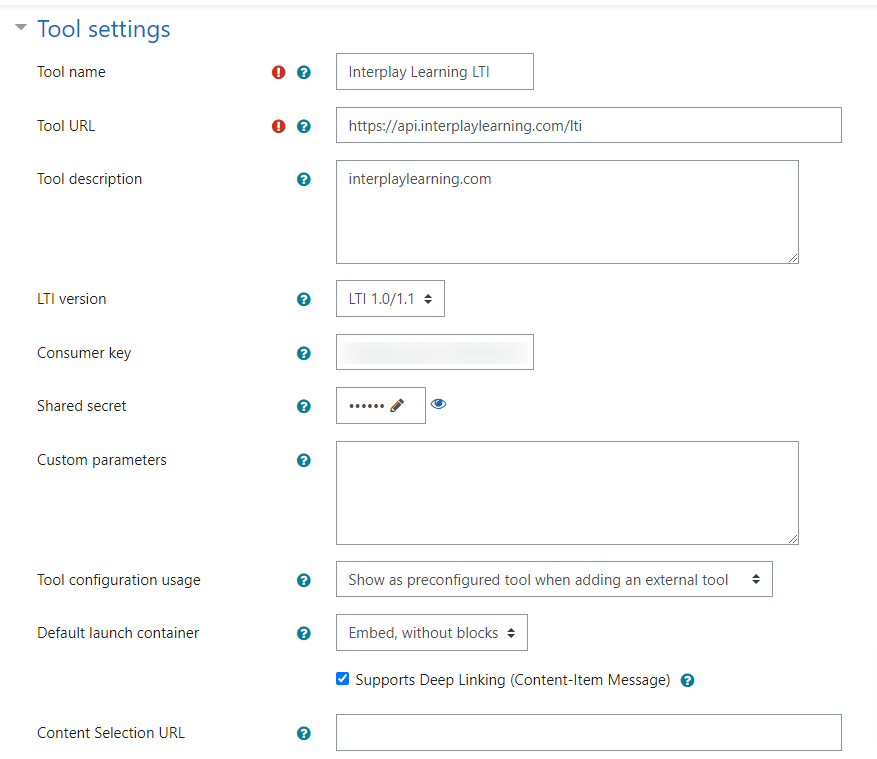Click required icon next to Tool name
The height and width of the screenshot is (759, 877).
pyautogui.click(x=279, y=72)
